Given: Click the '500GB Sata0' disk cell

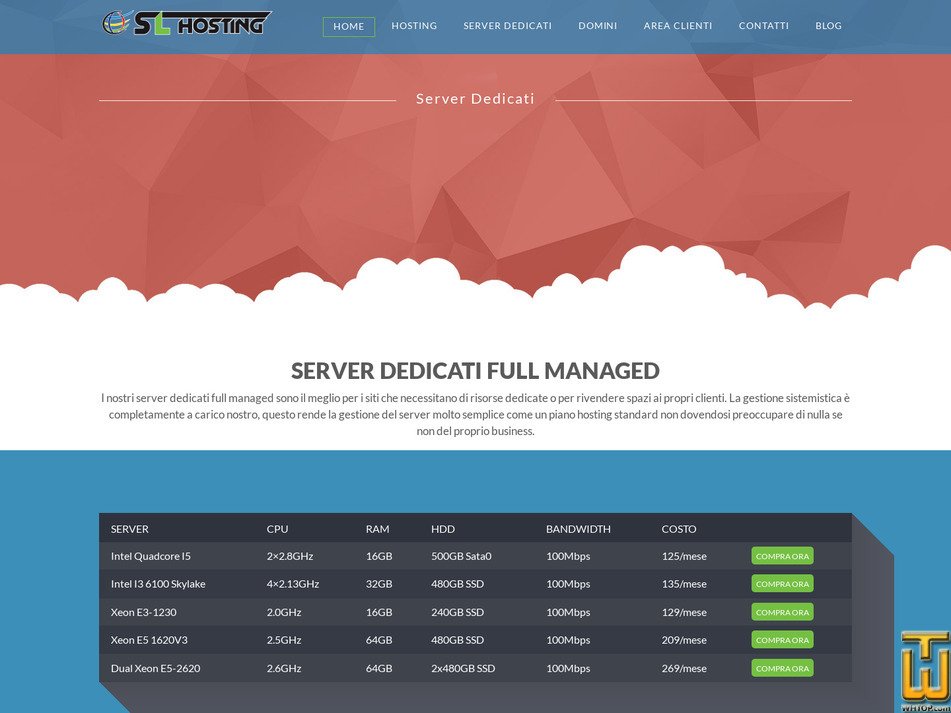Looking at the screenshot, I should 462,556.
